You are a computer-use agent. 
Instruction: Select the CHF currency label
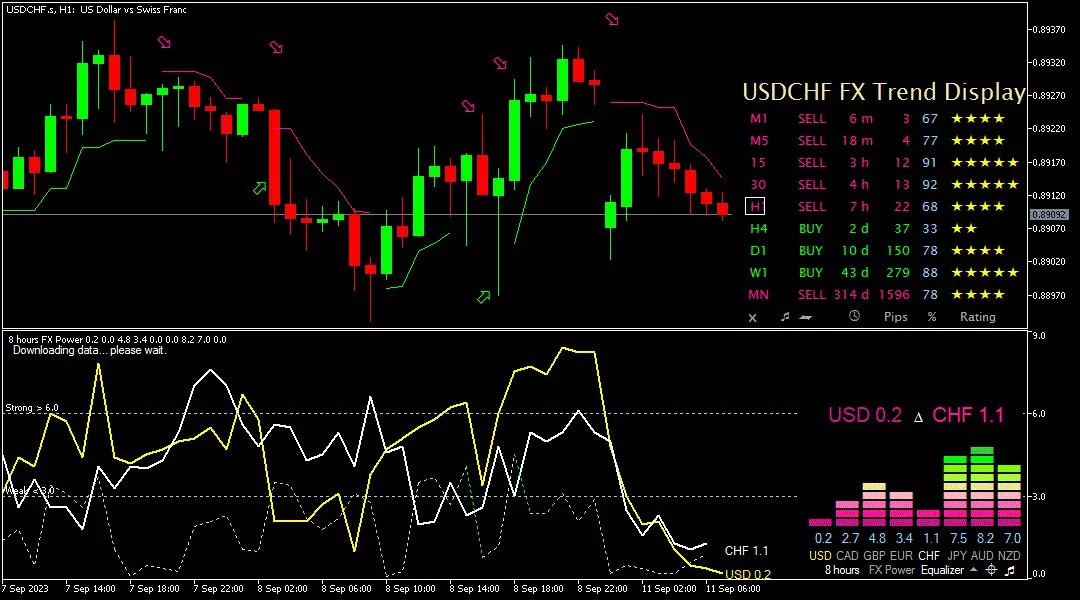click(x=928, y=555)
